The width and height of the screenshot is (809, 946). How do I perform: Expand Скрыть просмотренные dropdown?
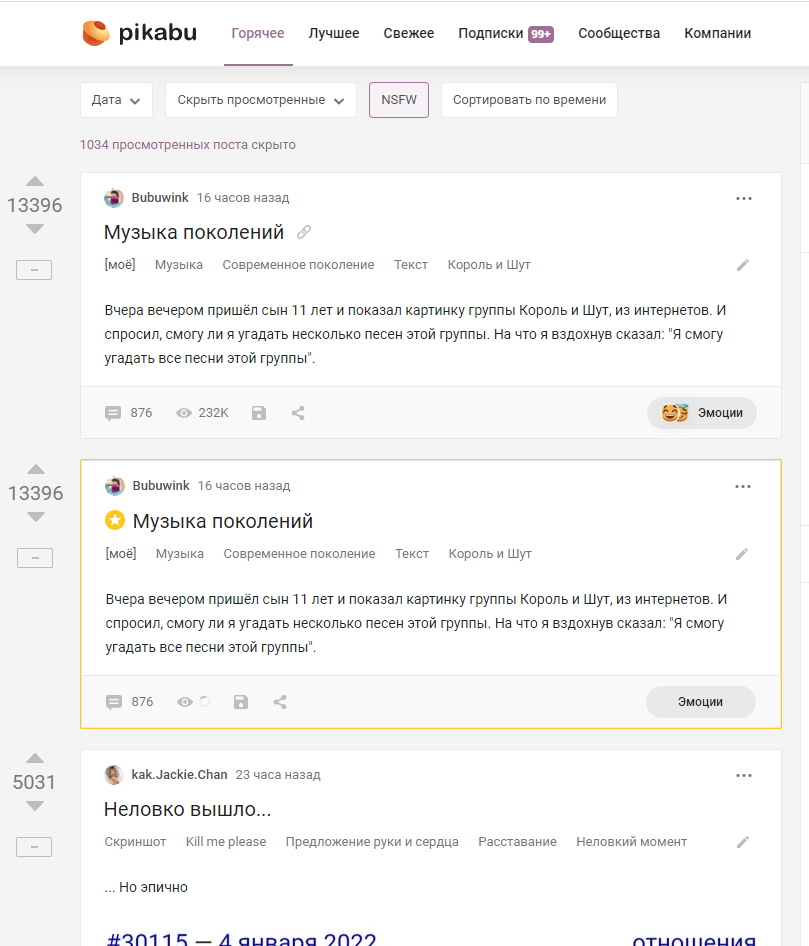(260, 100)
